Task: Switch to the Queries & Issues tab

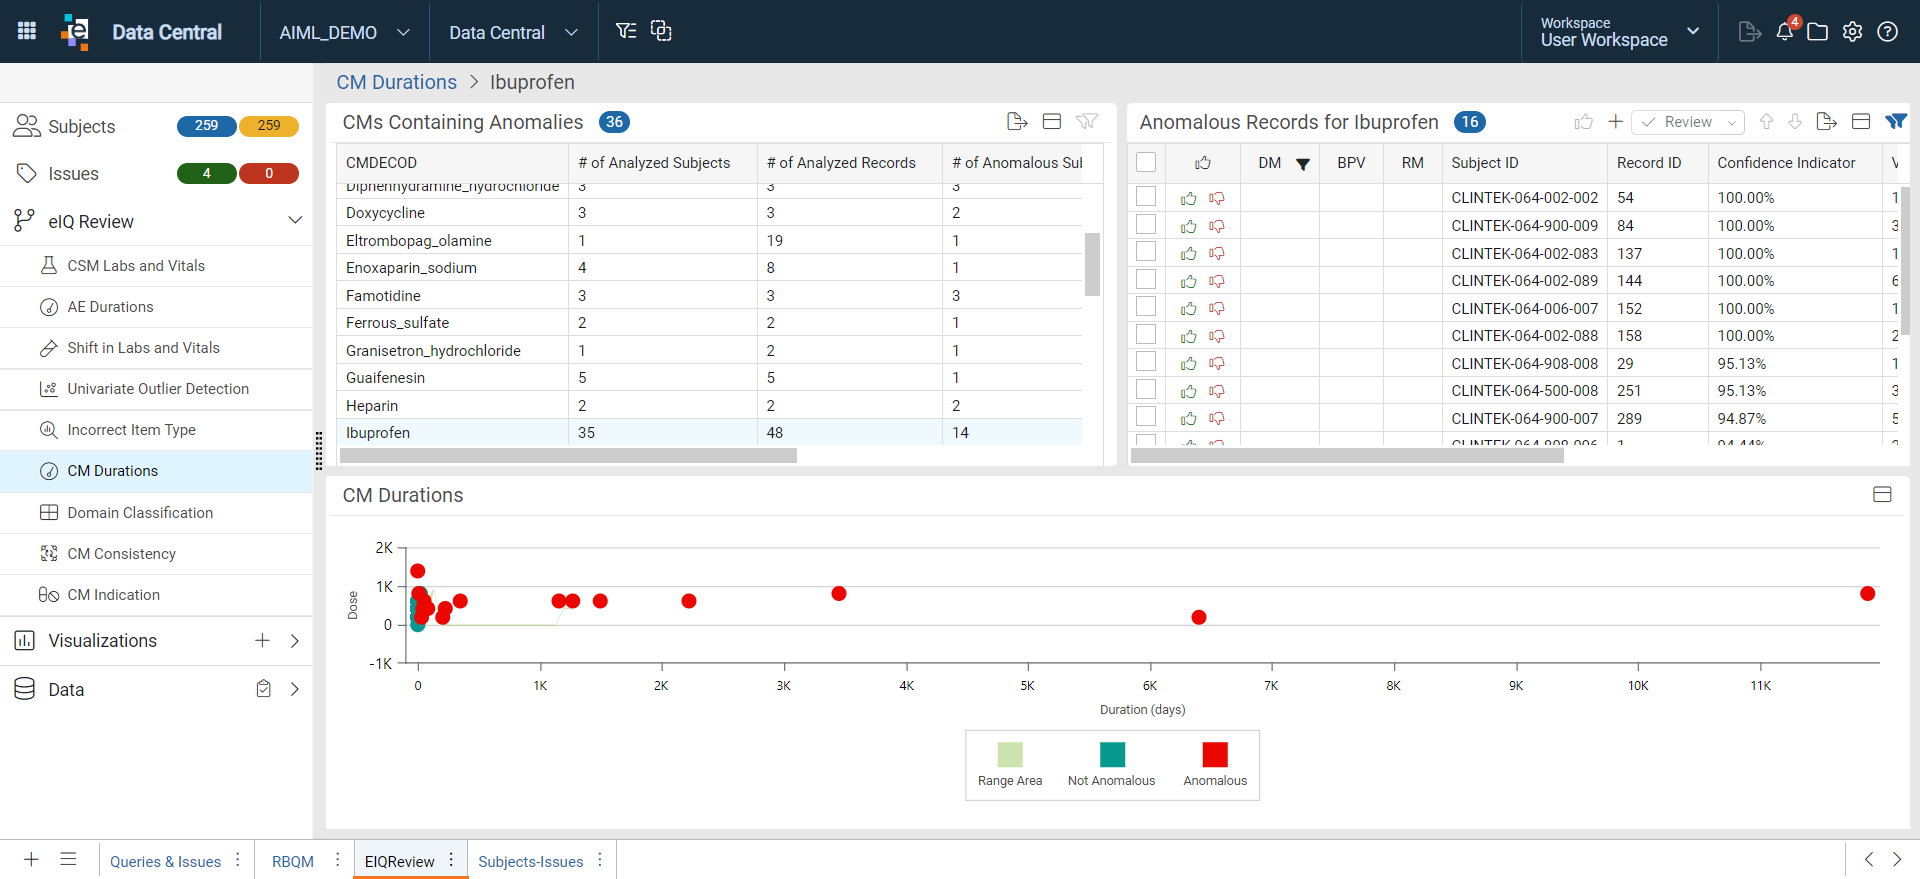Action: click(165, 861)
